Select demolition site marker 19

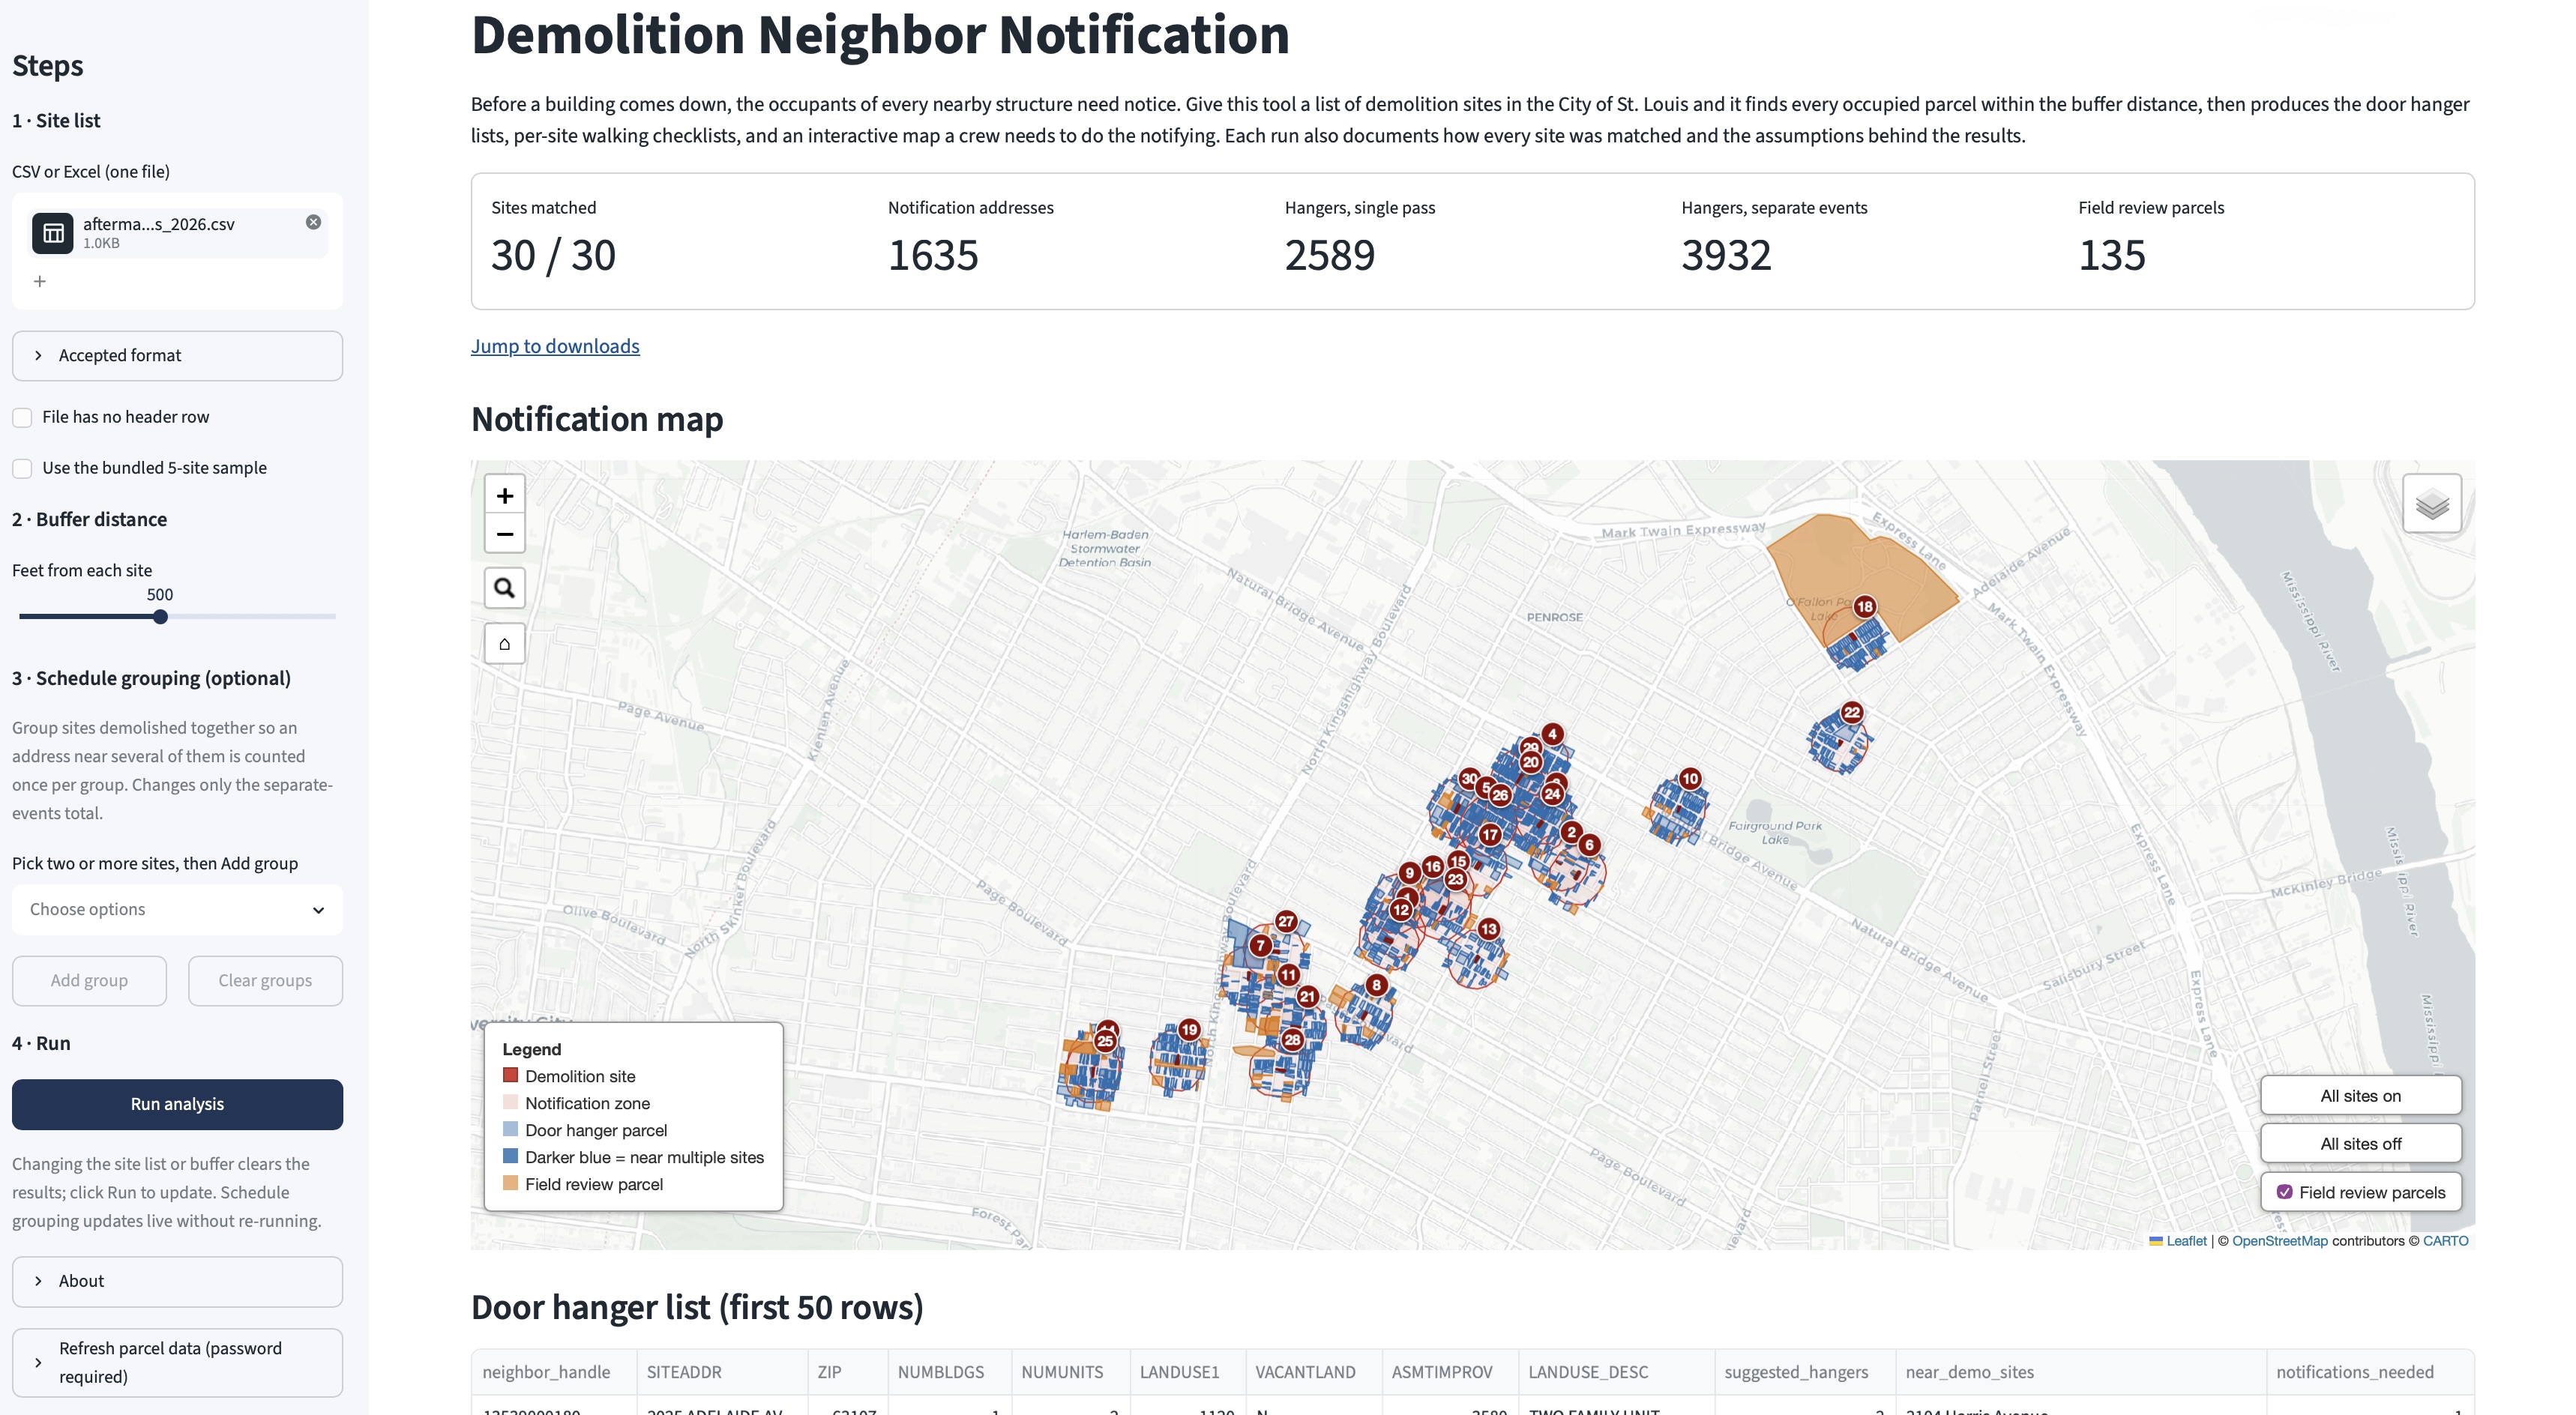point(1189,1029)
